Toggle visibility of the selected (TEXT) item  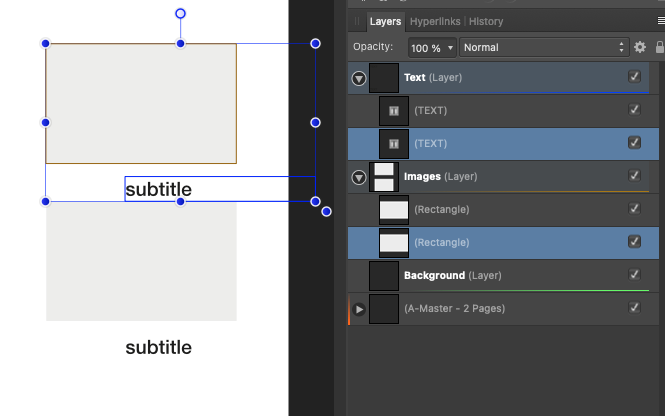(634, 142)
